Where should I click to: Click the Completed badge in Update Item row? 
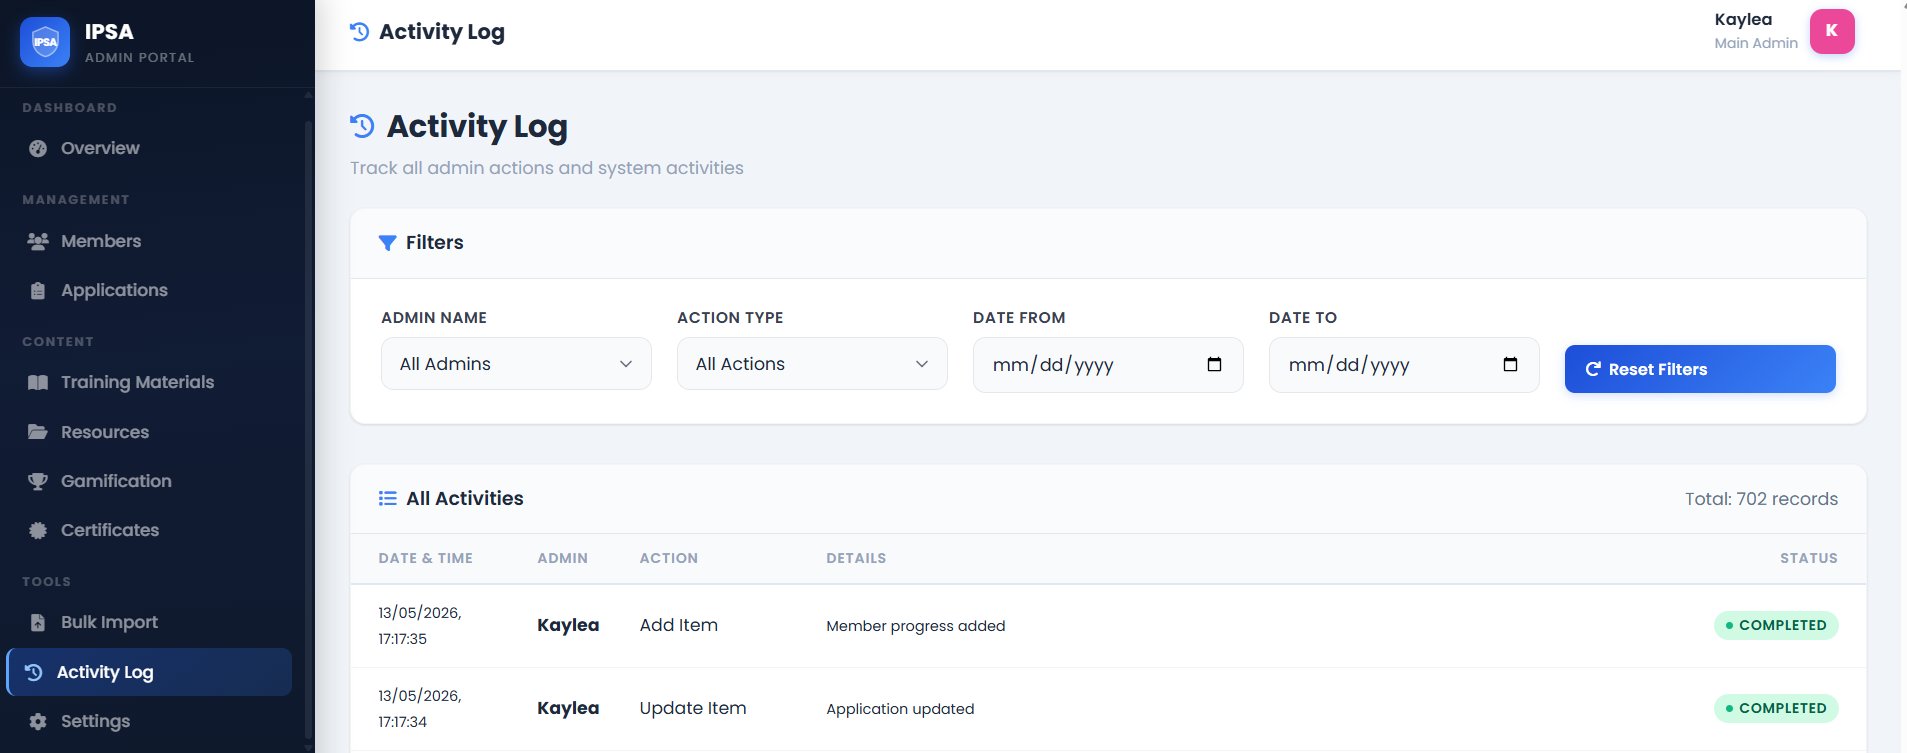coord(1776,708)
